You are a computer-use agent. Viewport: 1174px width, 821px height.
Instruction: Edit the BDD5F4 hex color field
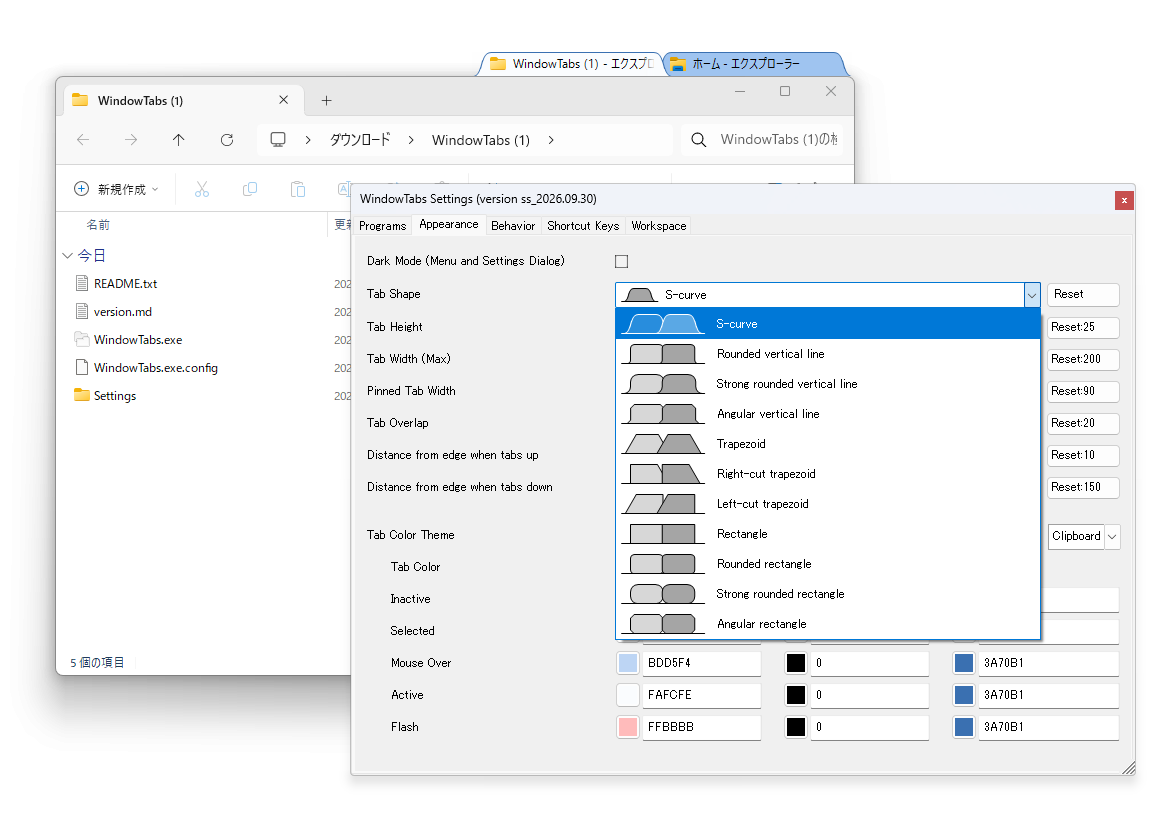(702, 663)
